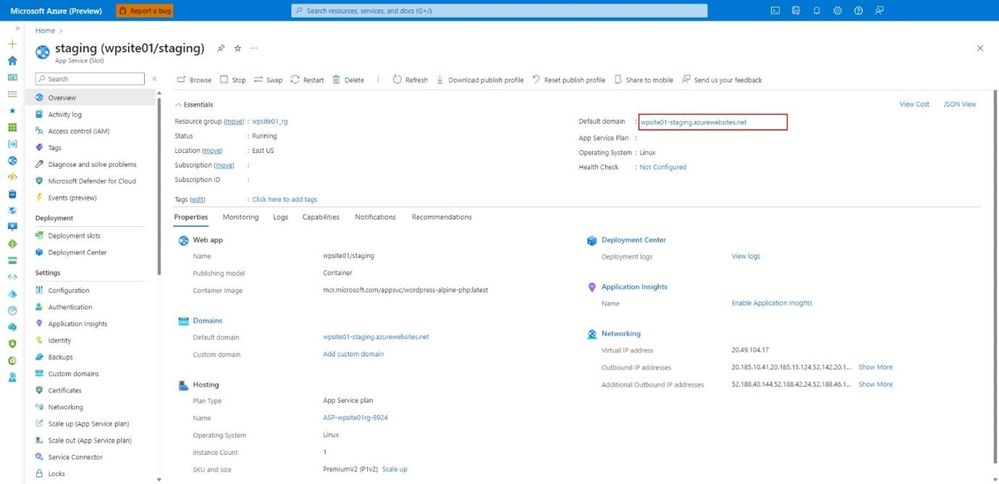999x484 pixels.
Task: Open the more options ellipsis next to title
Action: tap(254, 48)
